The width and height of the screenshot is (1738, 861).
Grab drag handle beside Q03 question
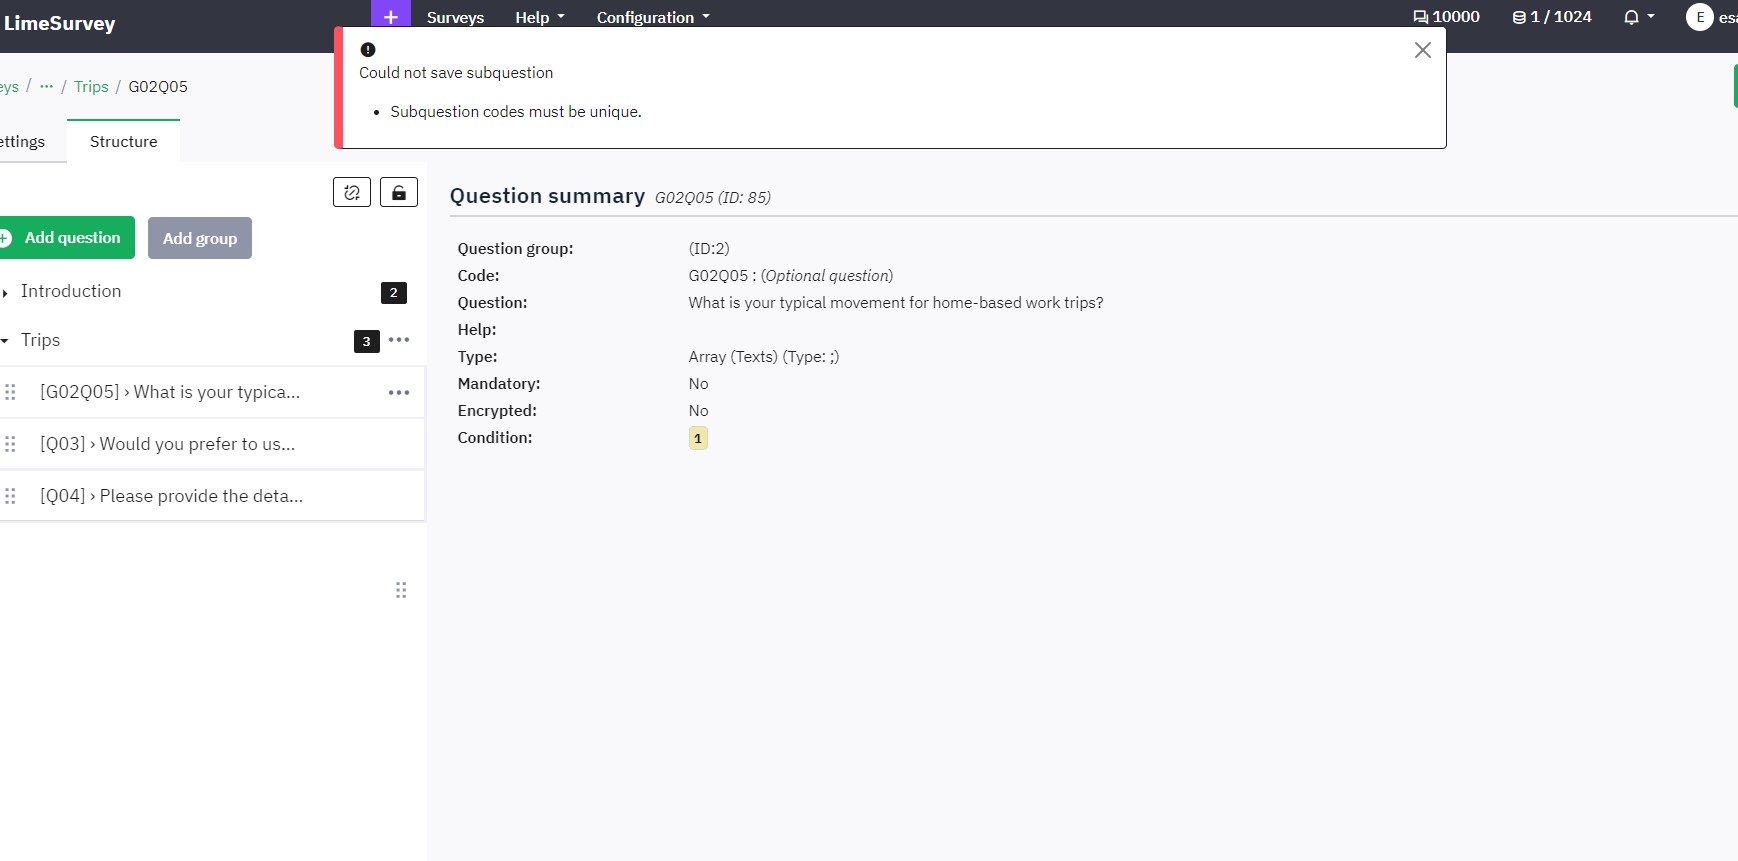pos(11,444)
